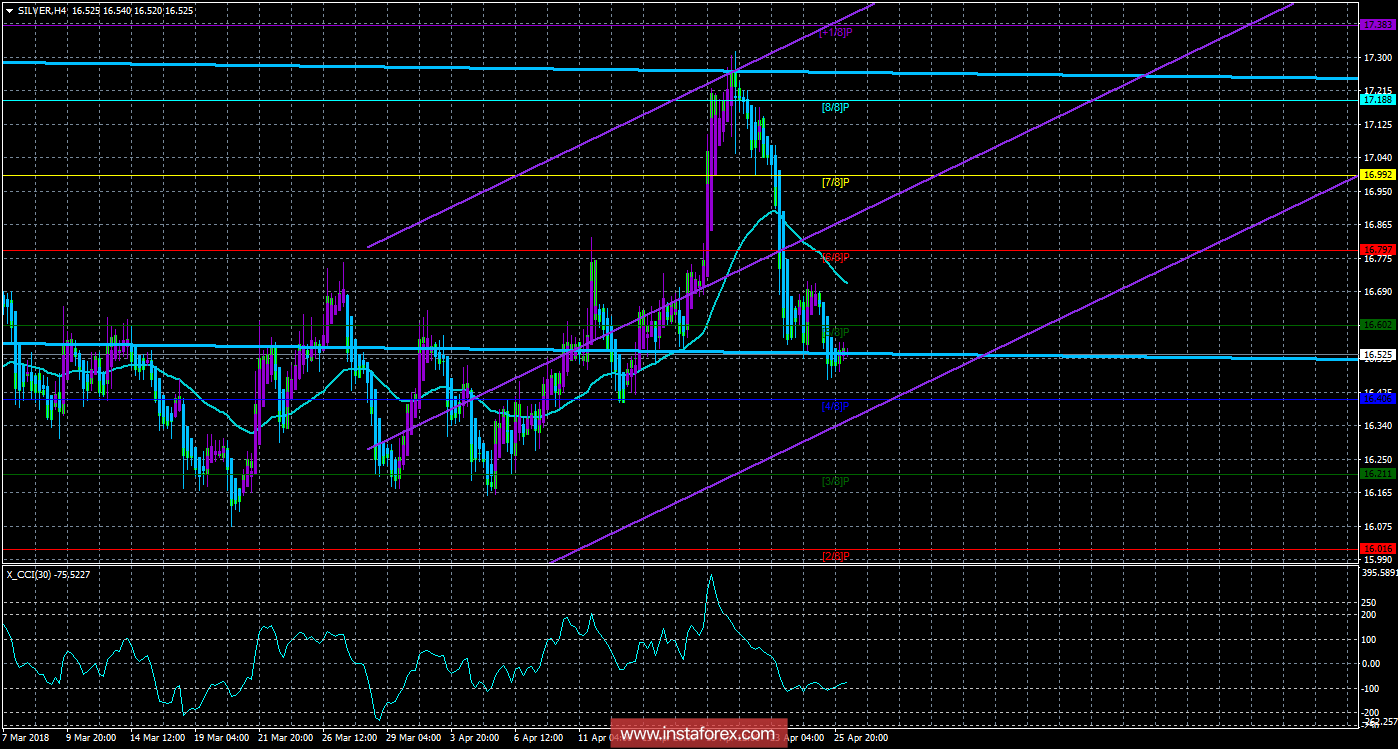This screenshot has height=749, width=1398.
Task: Select the [8/8]P Murray level label
Action: point(835,107)
